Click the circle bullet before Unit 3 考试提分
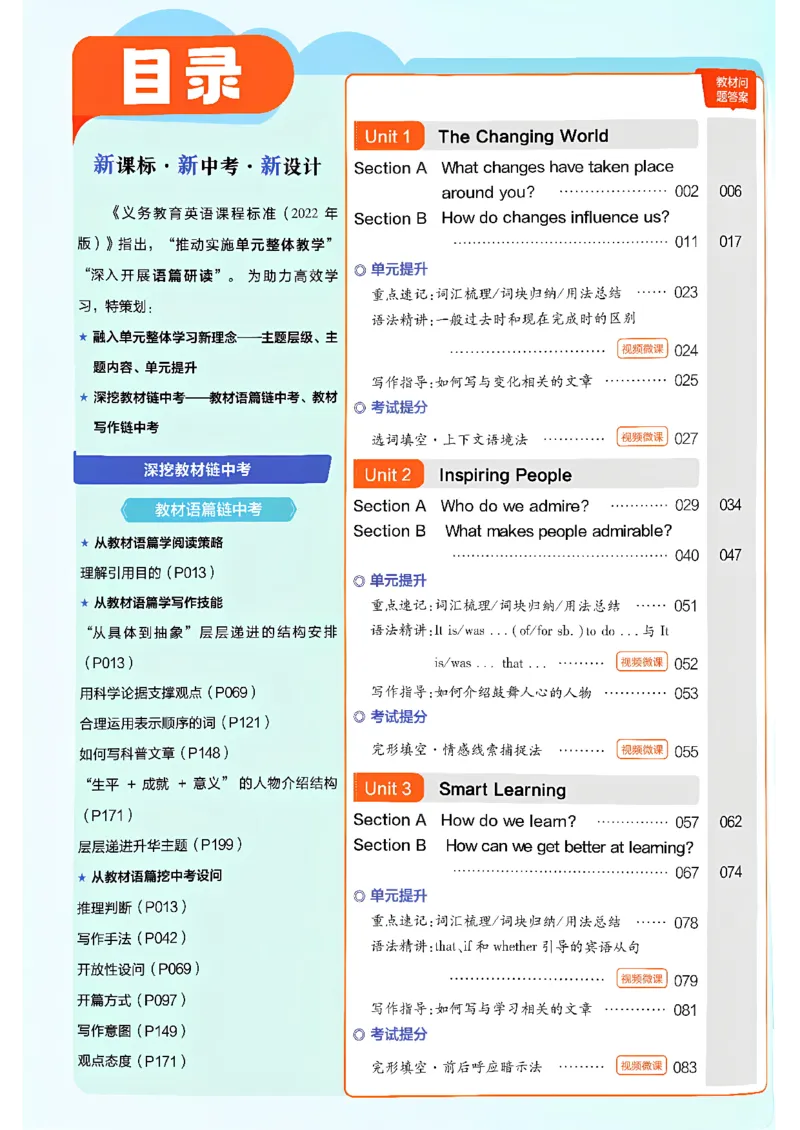 360,1035
